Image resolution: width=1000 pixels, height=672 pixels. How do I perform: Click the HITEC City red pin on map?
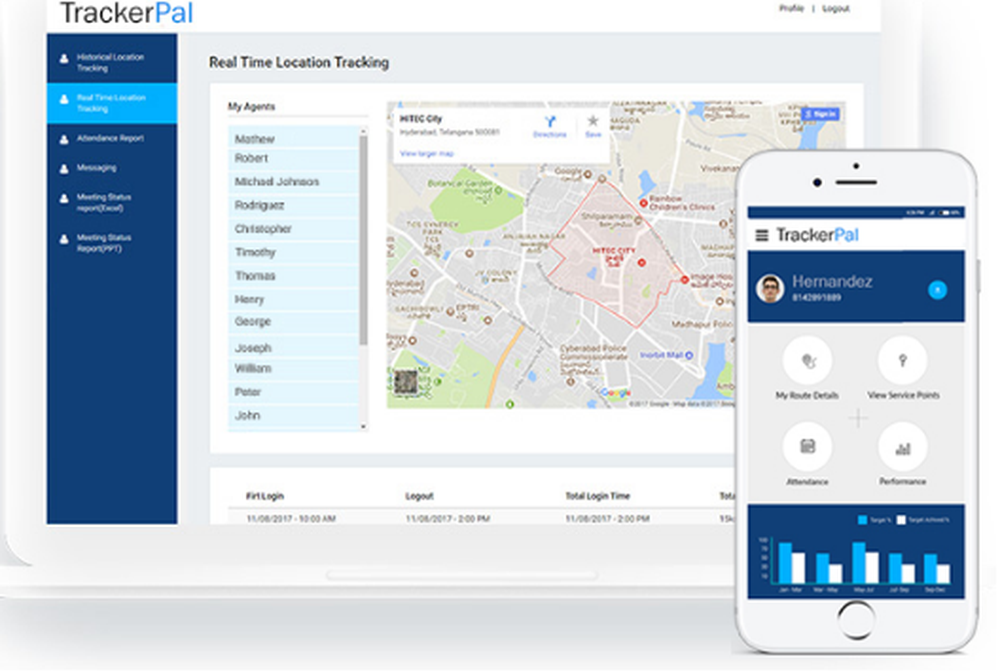642,263
